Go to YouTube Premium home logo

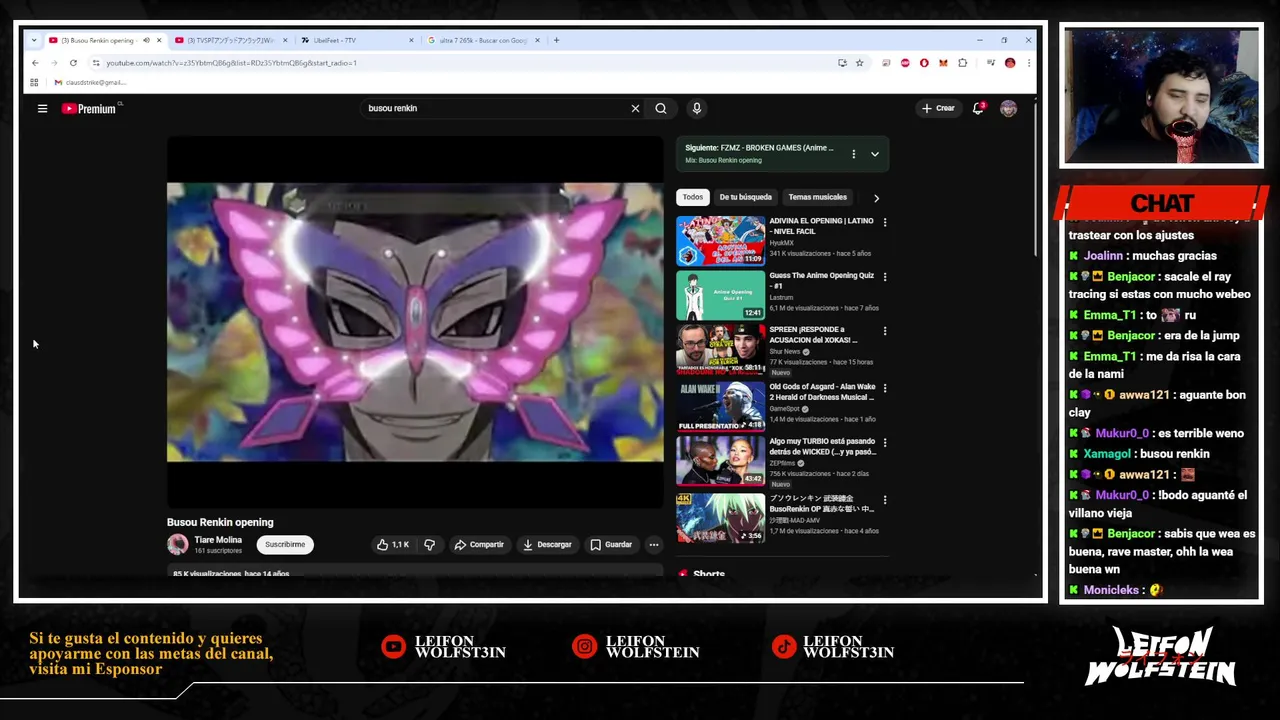(90, 108)
